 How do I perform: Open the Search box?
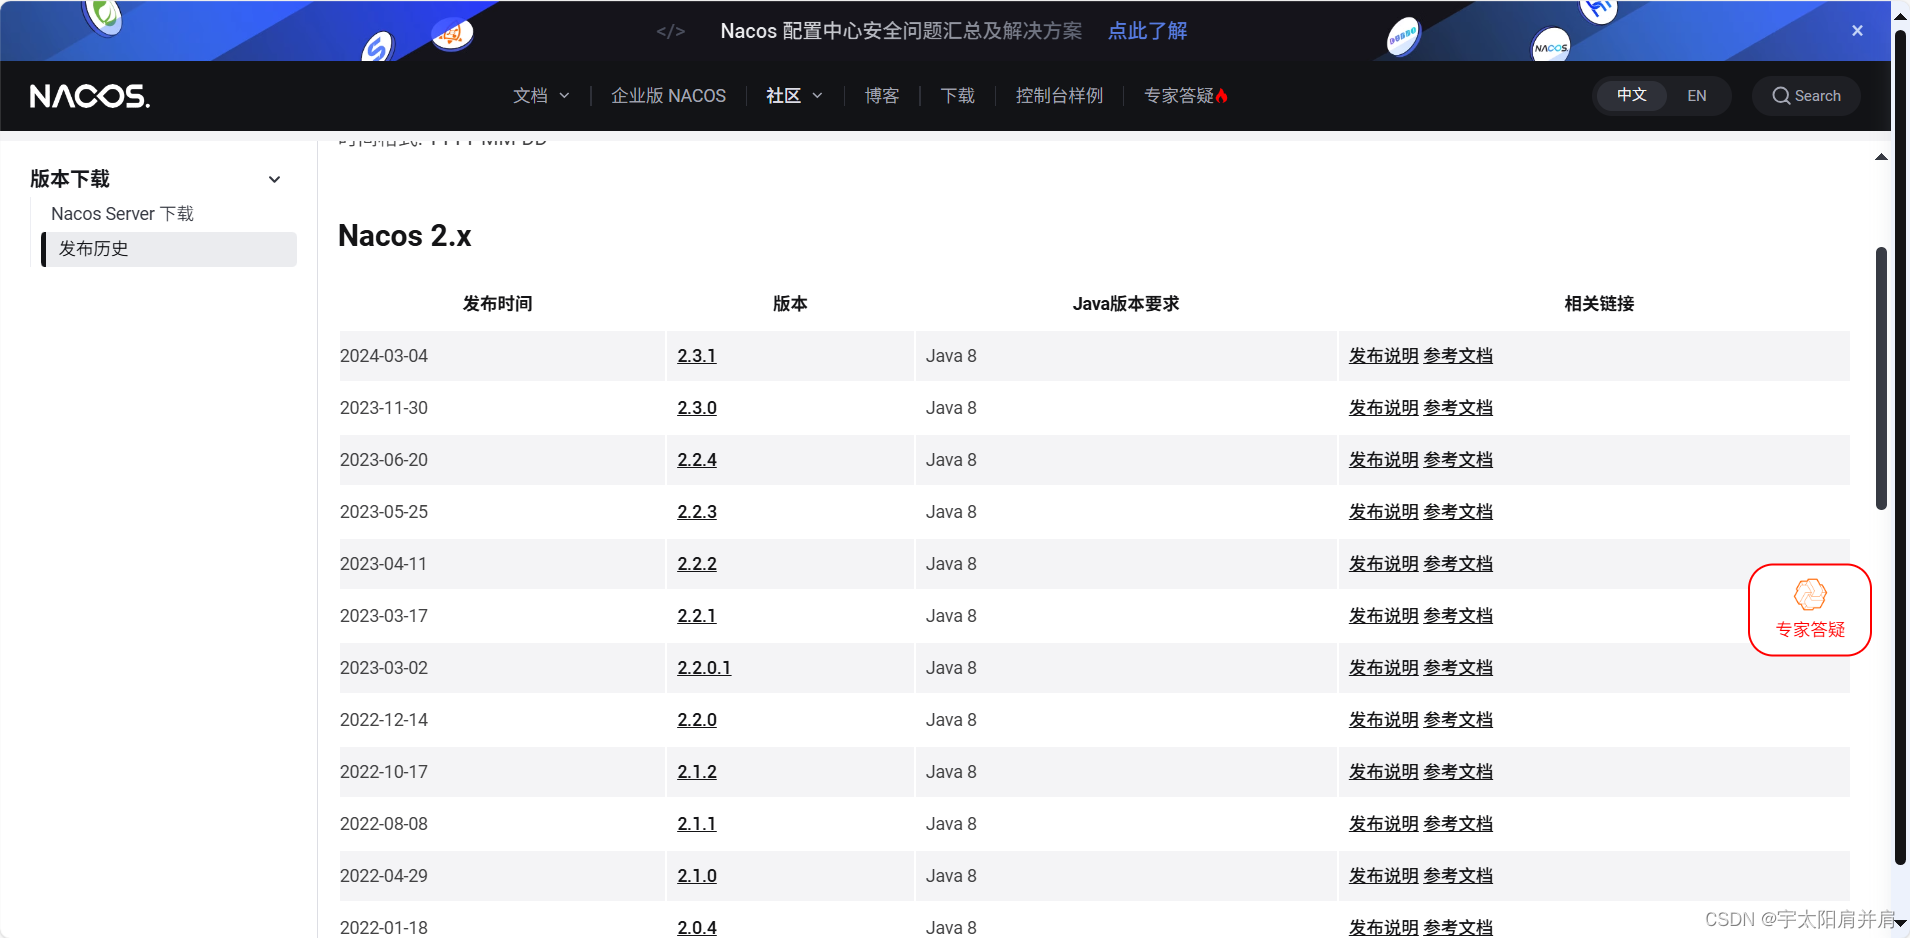pos(1806,96)
